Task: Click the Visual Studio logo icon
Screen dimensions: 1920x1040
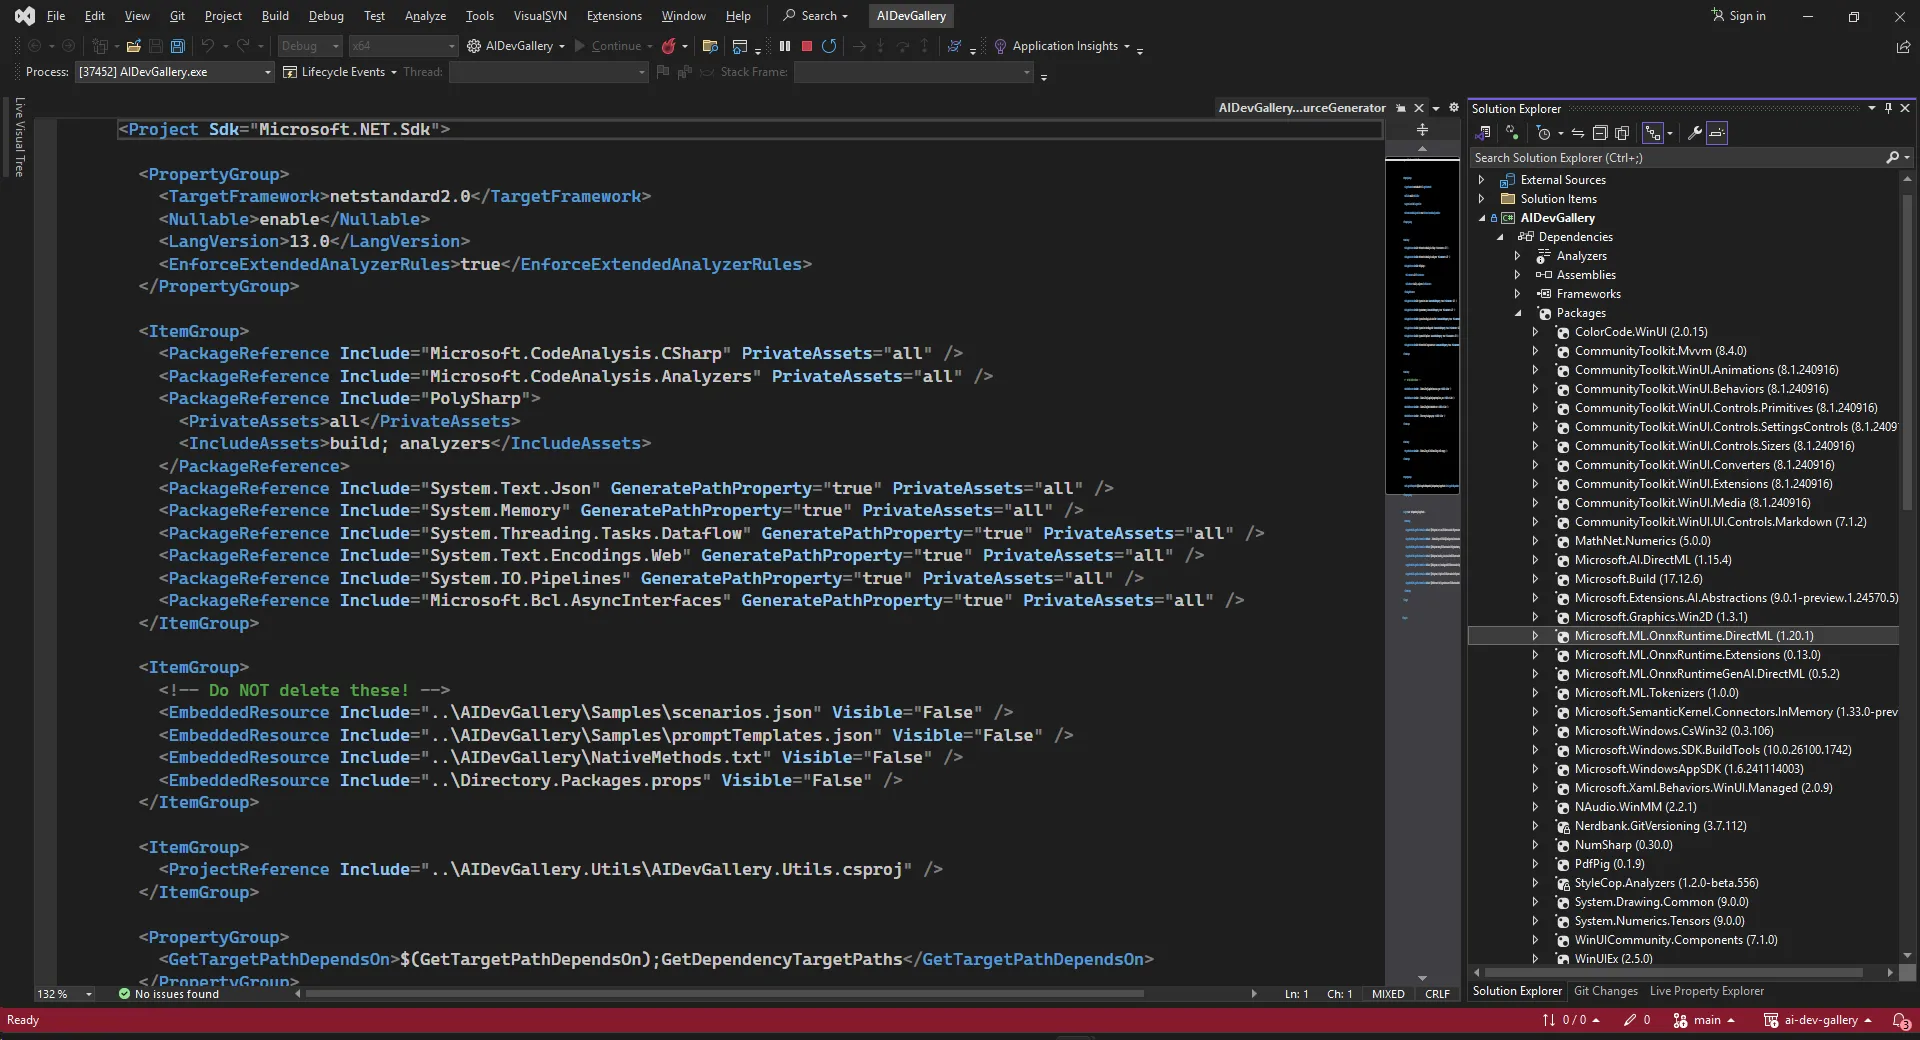Action: pos(25,16)
